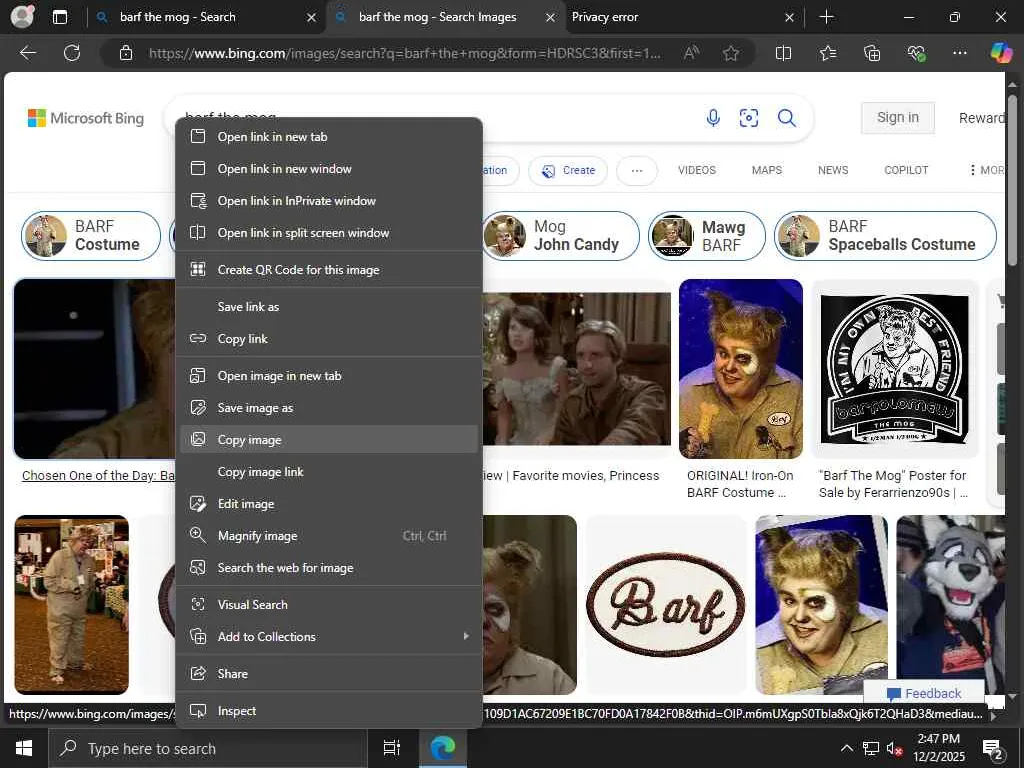Reload the page with refresh icon
Screen dimensions: 1024x768
tap(72, 53)
